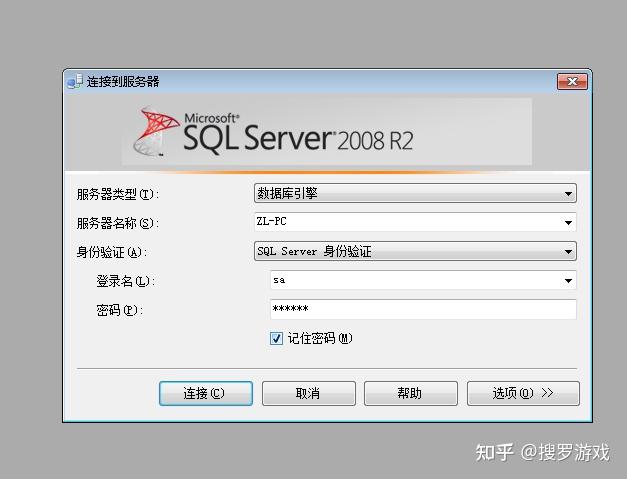Expand the 服务器名称 combo box arrow

click(x=568, y=223)
